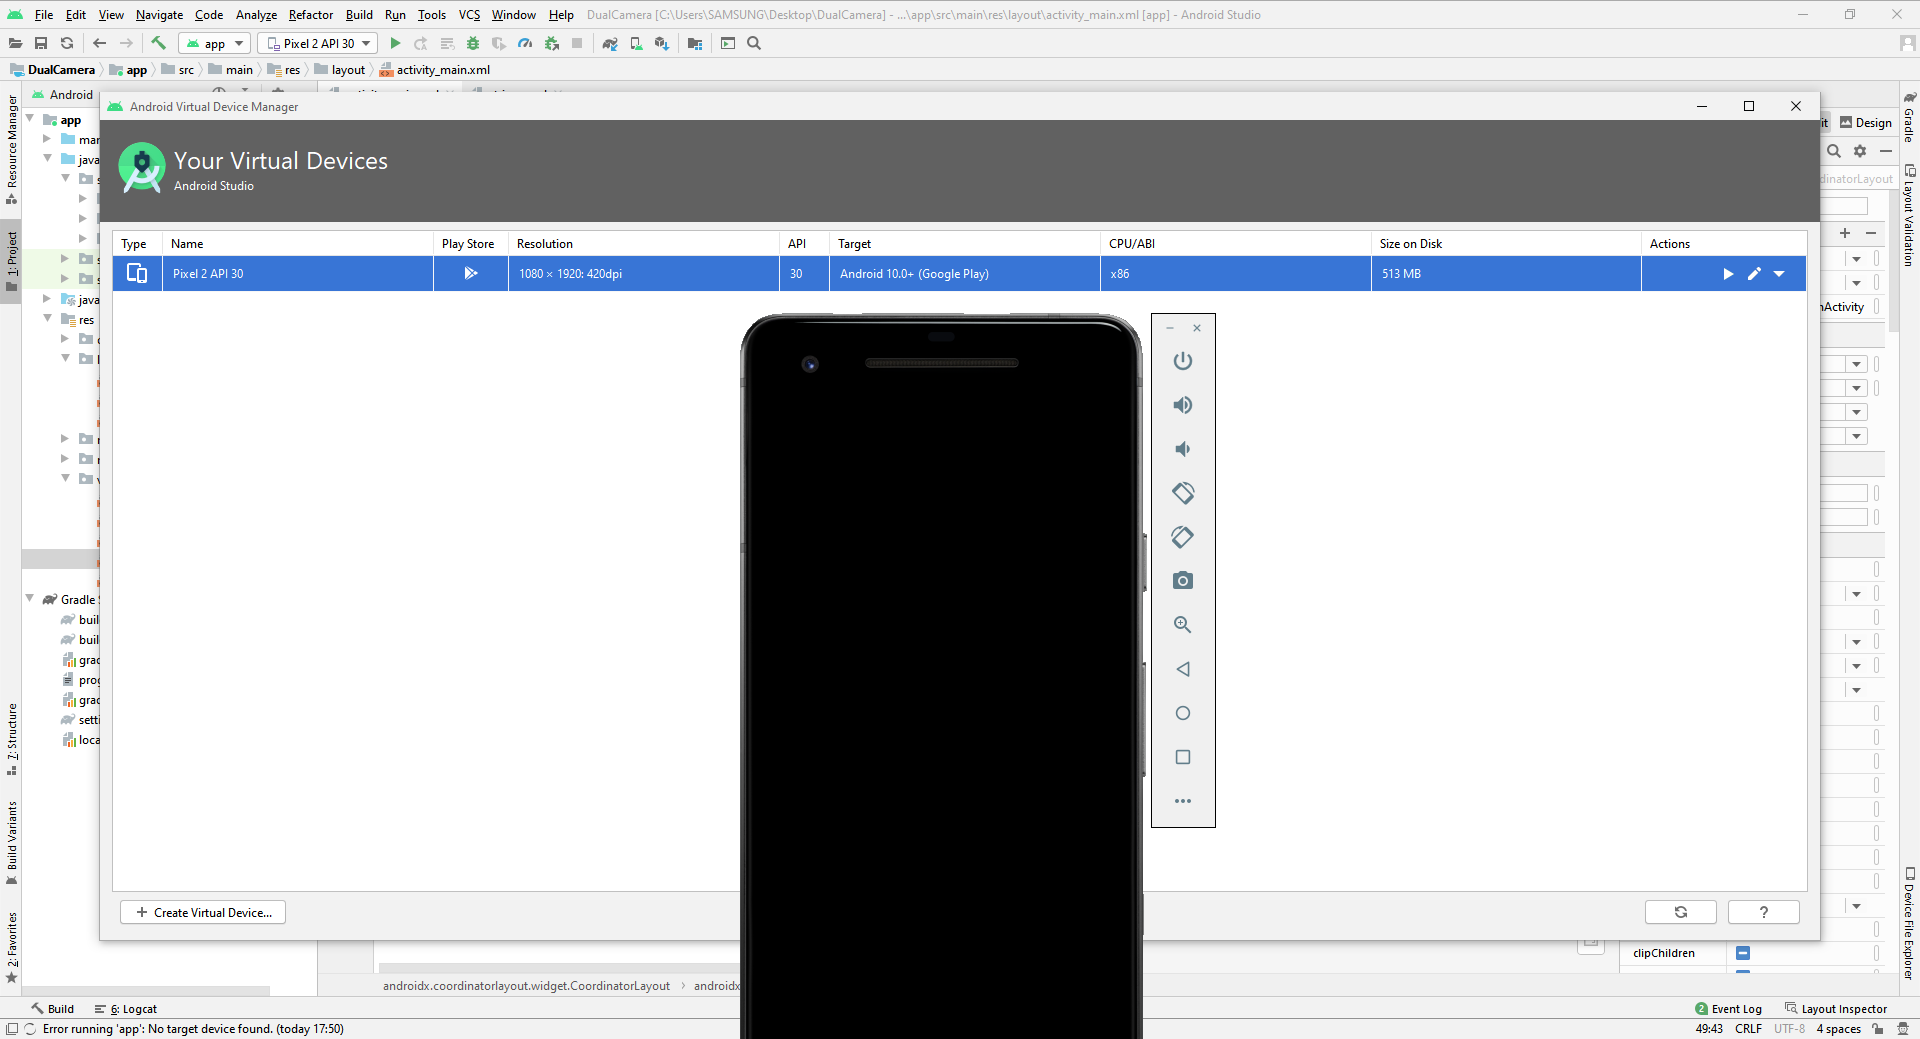Edit Pixel 2 API 30 with pencil icon
Image resolution: width=1920 pixels, height=1039 pixels.
pos(1754,274)
